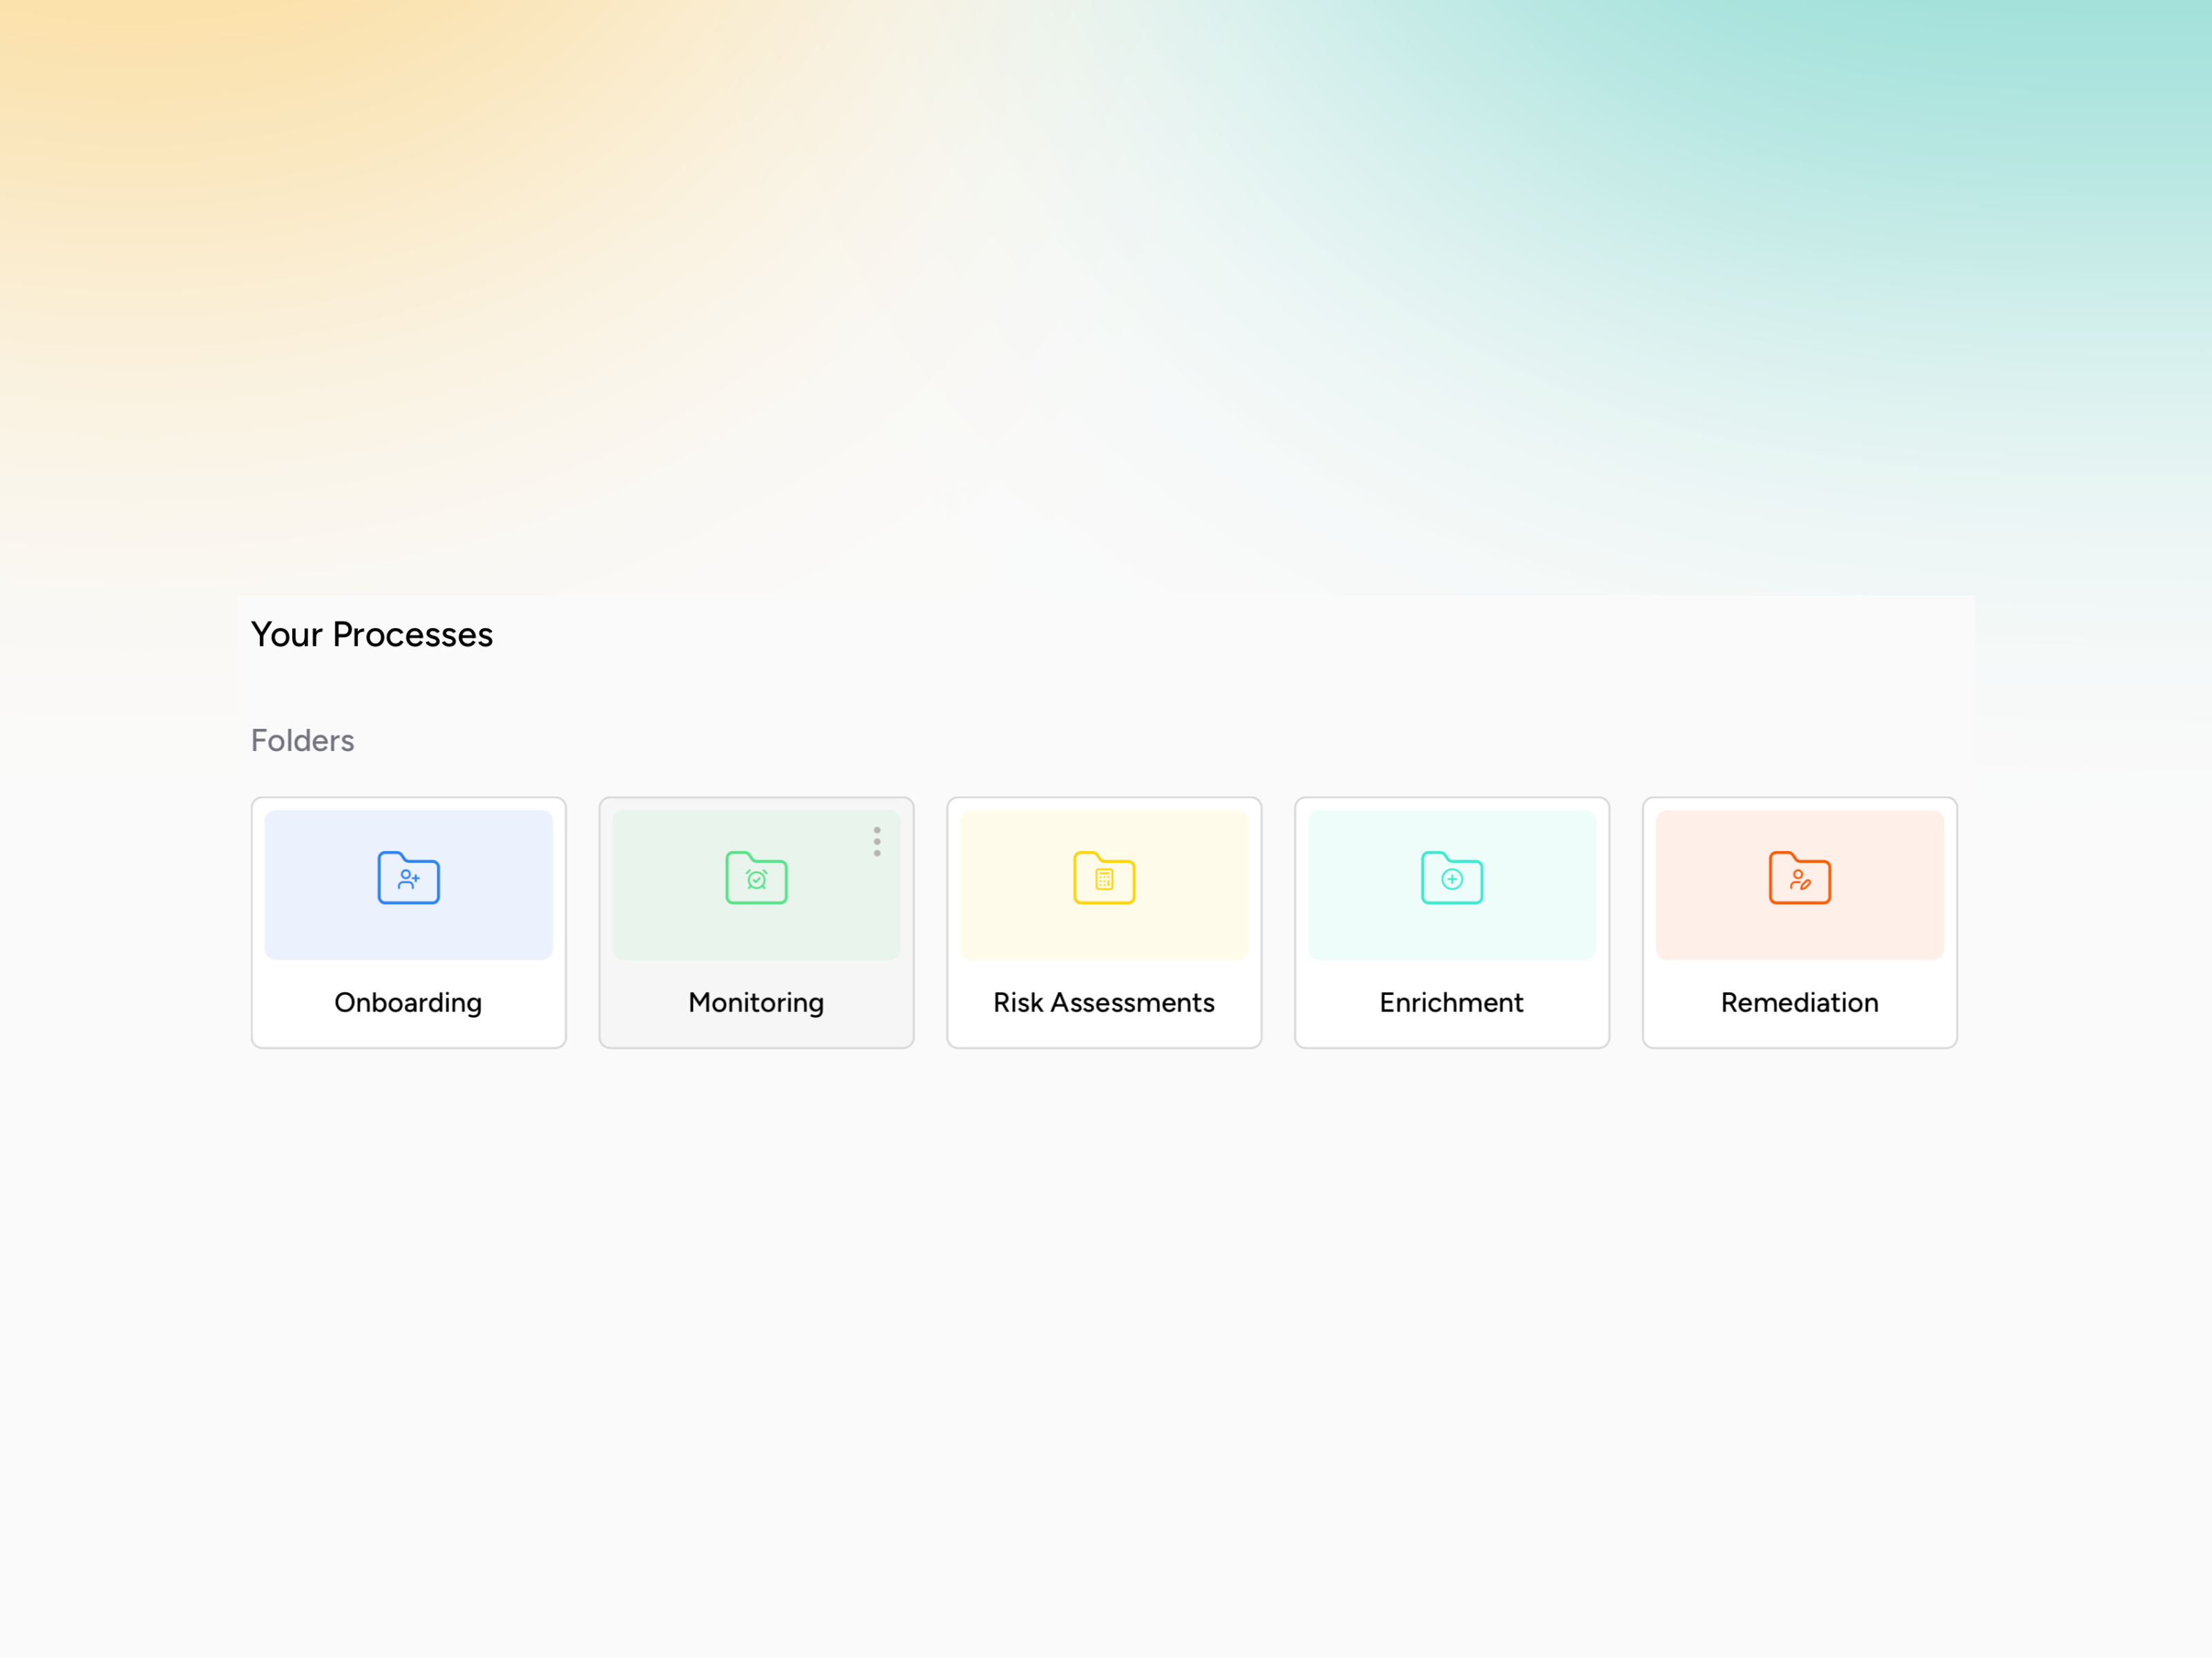This screenshot has height=1658, width=2212.
Task: Click the green Monitoring folder icon with alarm clock
Action: 756,878
